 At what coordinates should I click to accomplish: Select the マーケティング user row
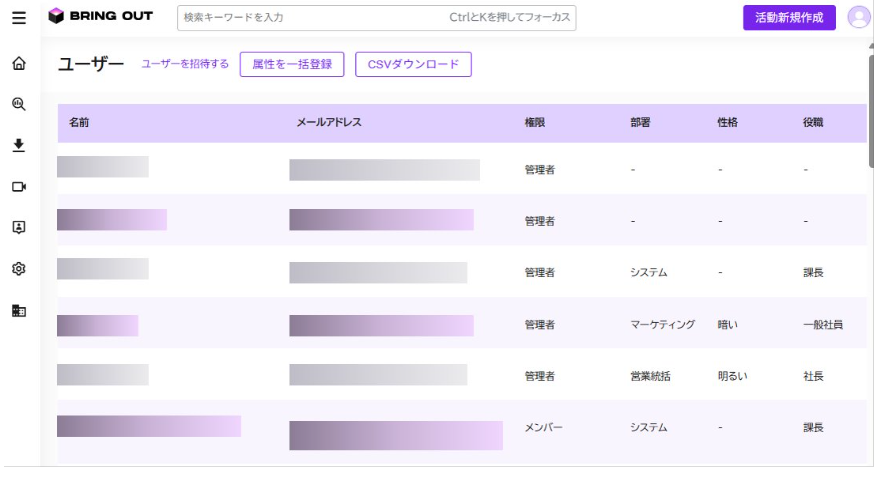(460, 324)
